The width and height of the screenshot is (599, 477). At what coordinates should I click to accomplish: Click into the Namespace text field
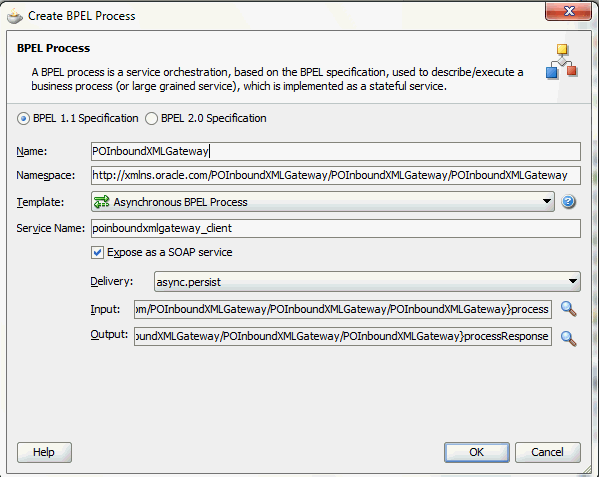[x=336, y=175]
